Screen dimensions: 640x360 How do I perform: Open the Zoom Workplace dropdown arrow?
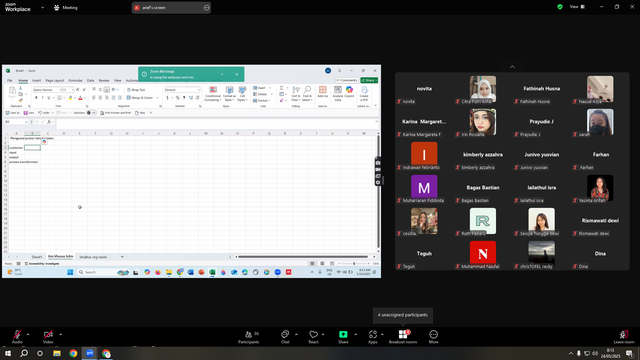(42, 7)
